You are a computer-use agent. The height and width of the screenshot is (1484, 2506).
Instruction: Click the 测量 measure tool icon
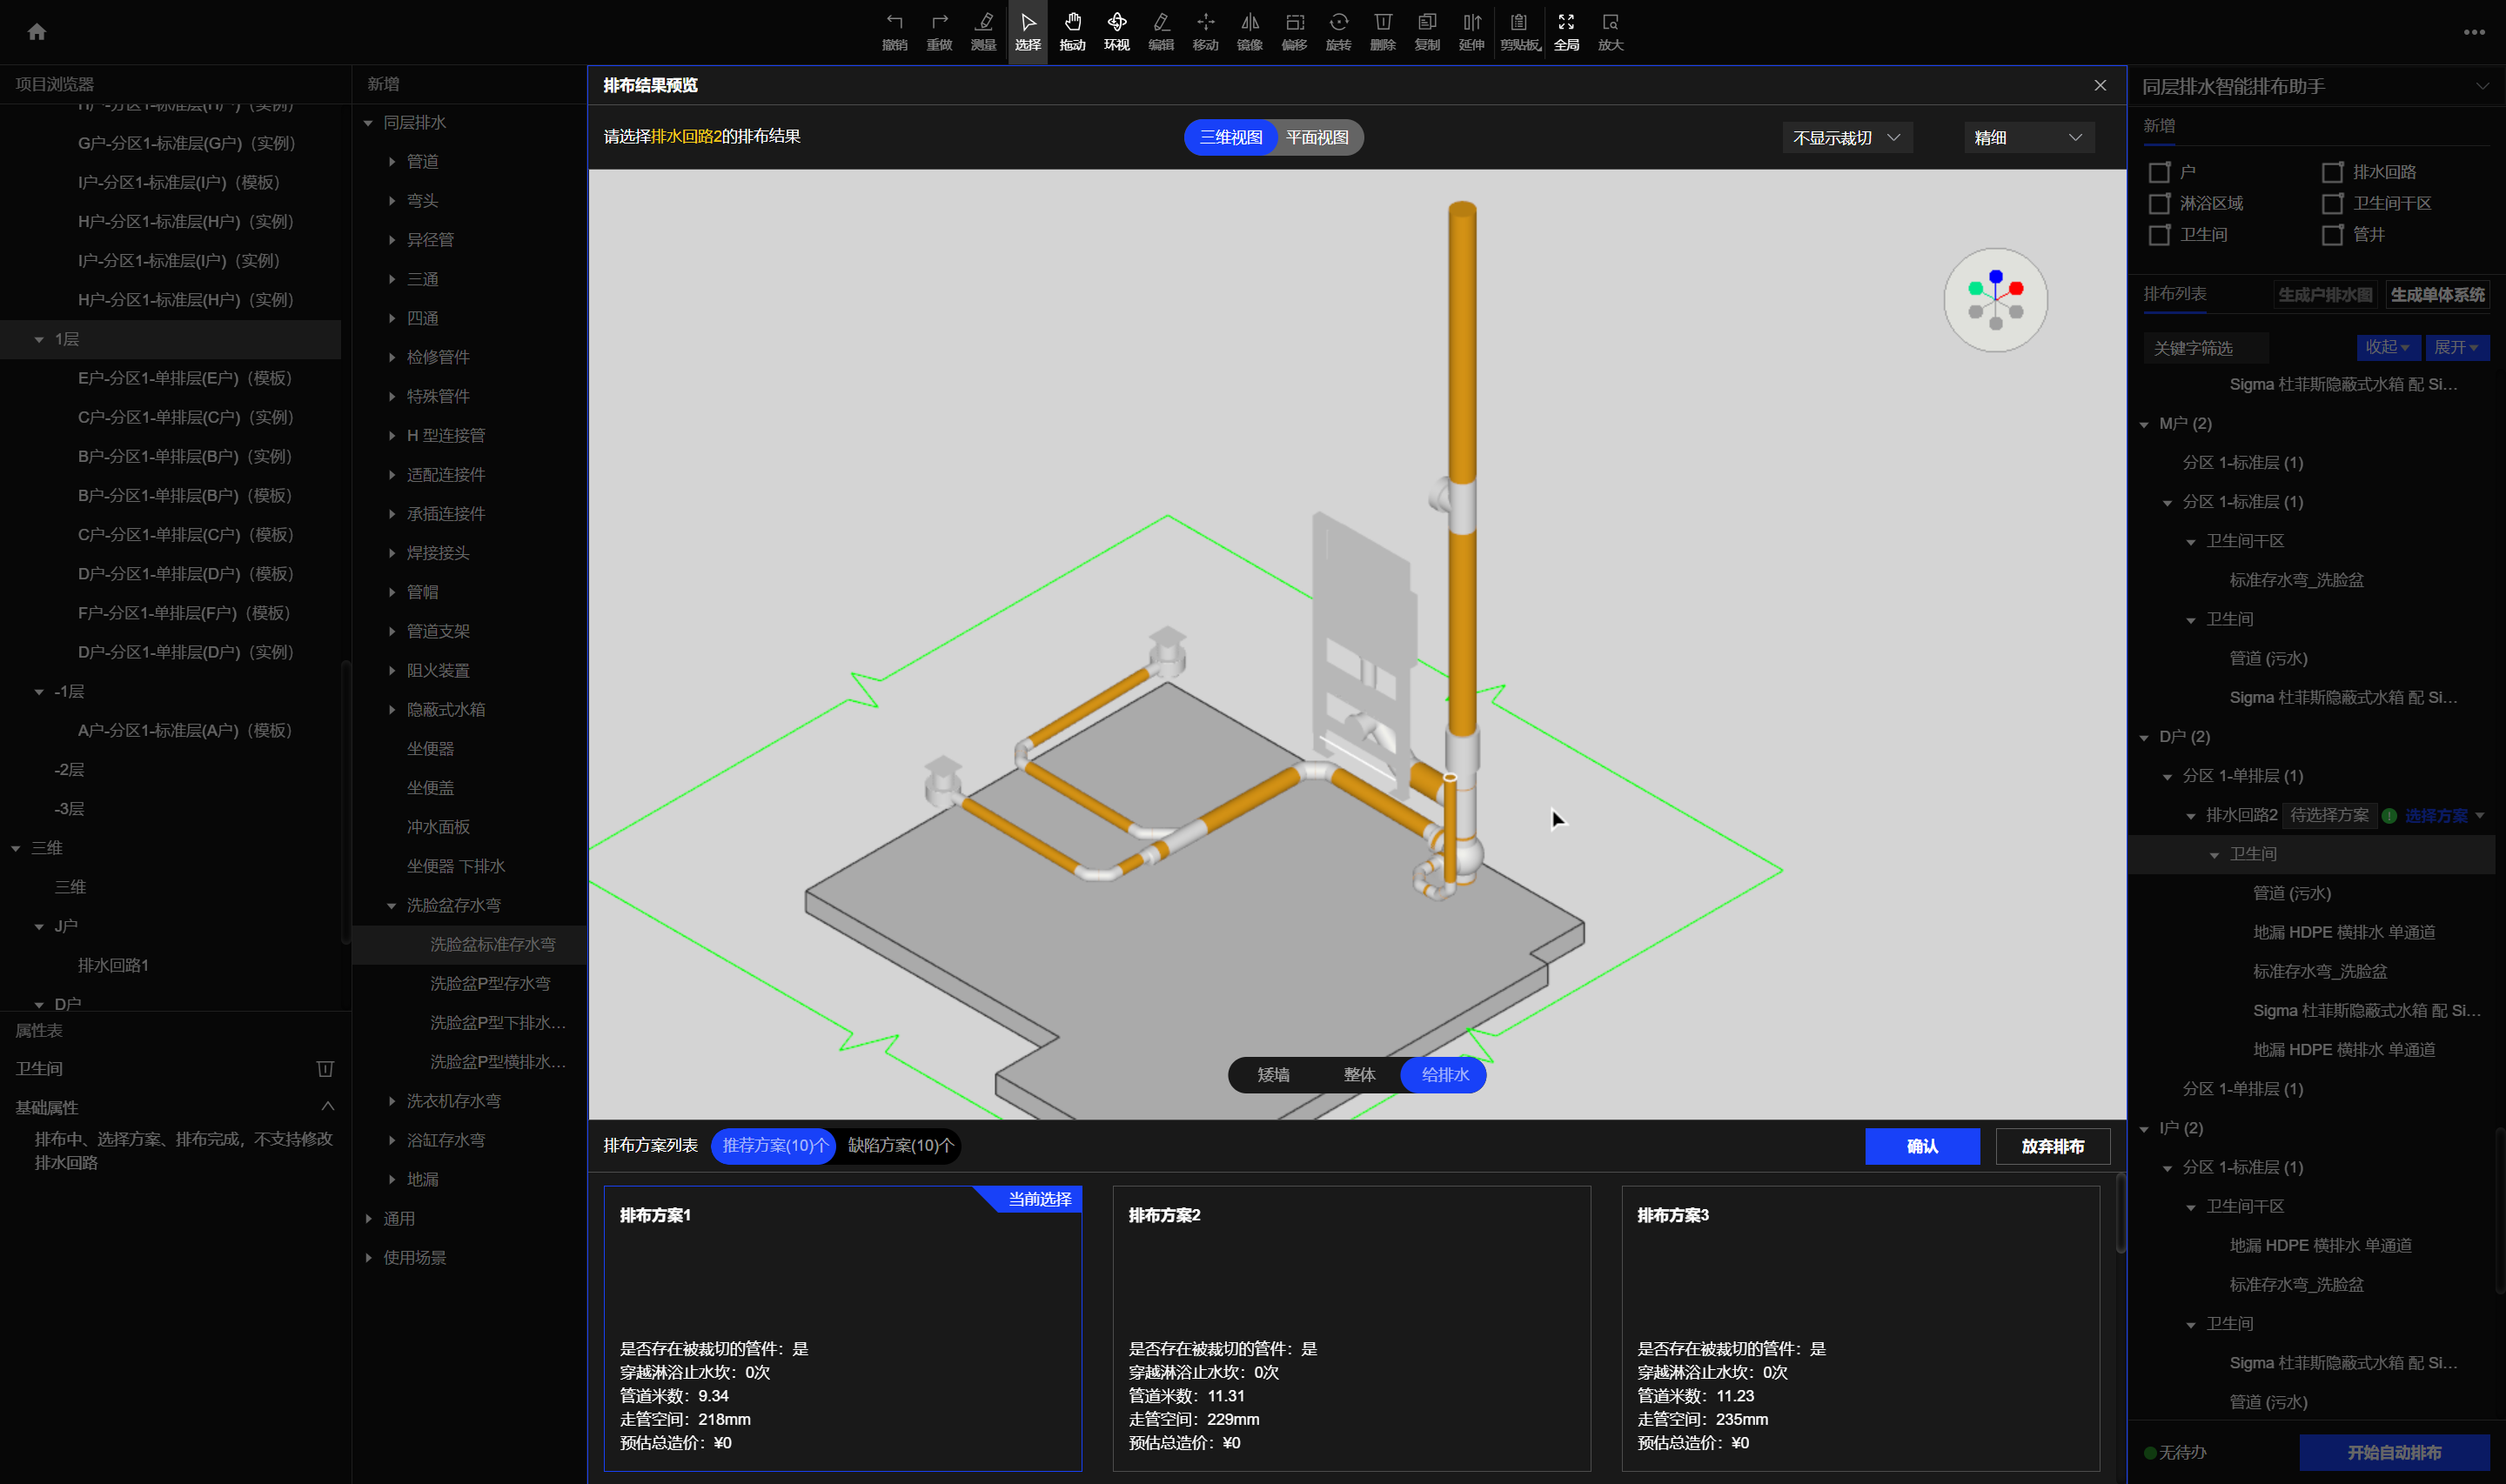(x=983, y=30)
